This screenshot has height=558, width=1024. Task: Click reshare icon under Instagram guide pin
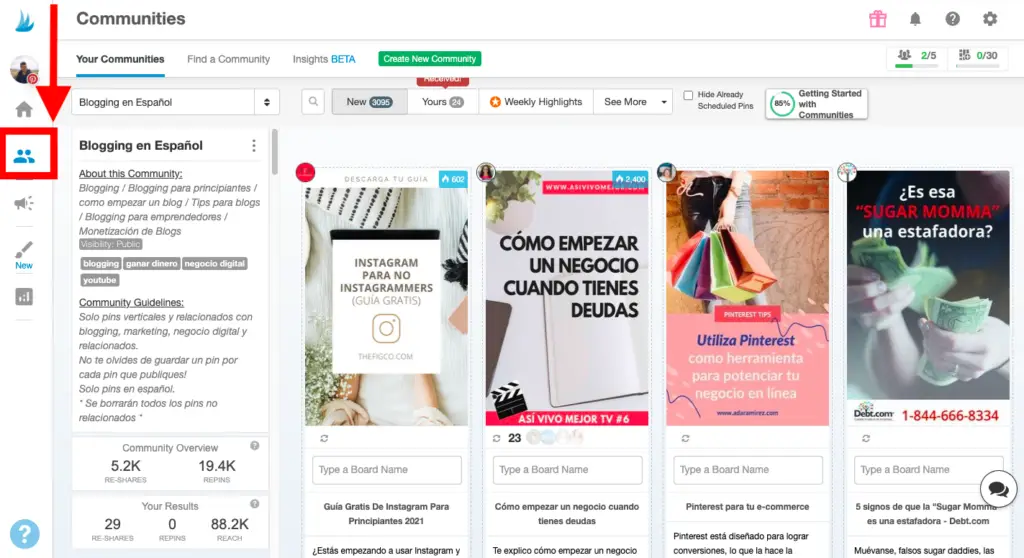click(x=324, y=438)
